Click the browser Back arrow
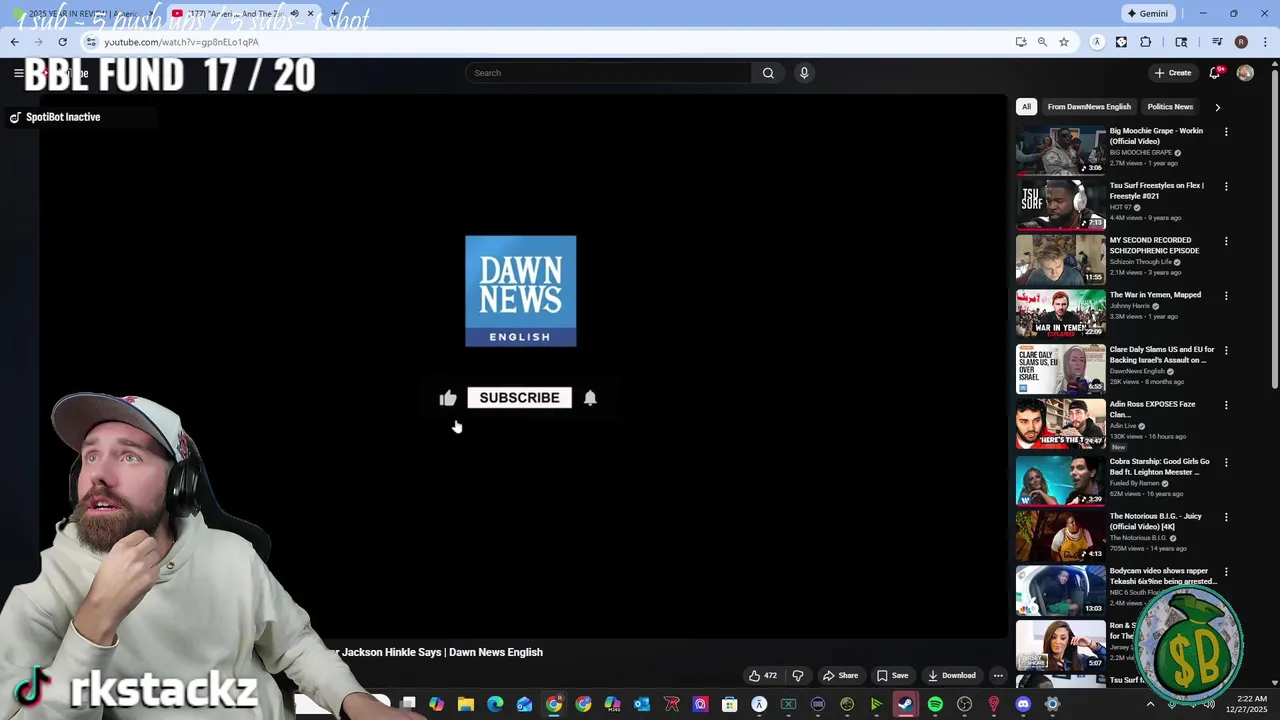 (14, 42)
